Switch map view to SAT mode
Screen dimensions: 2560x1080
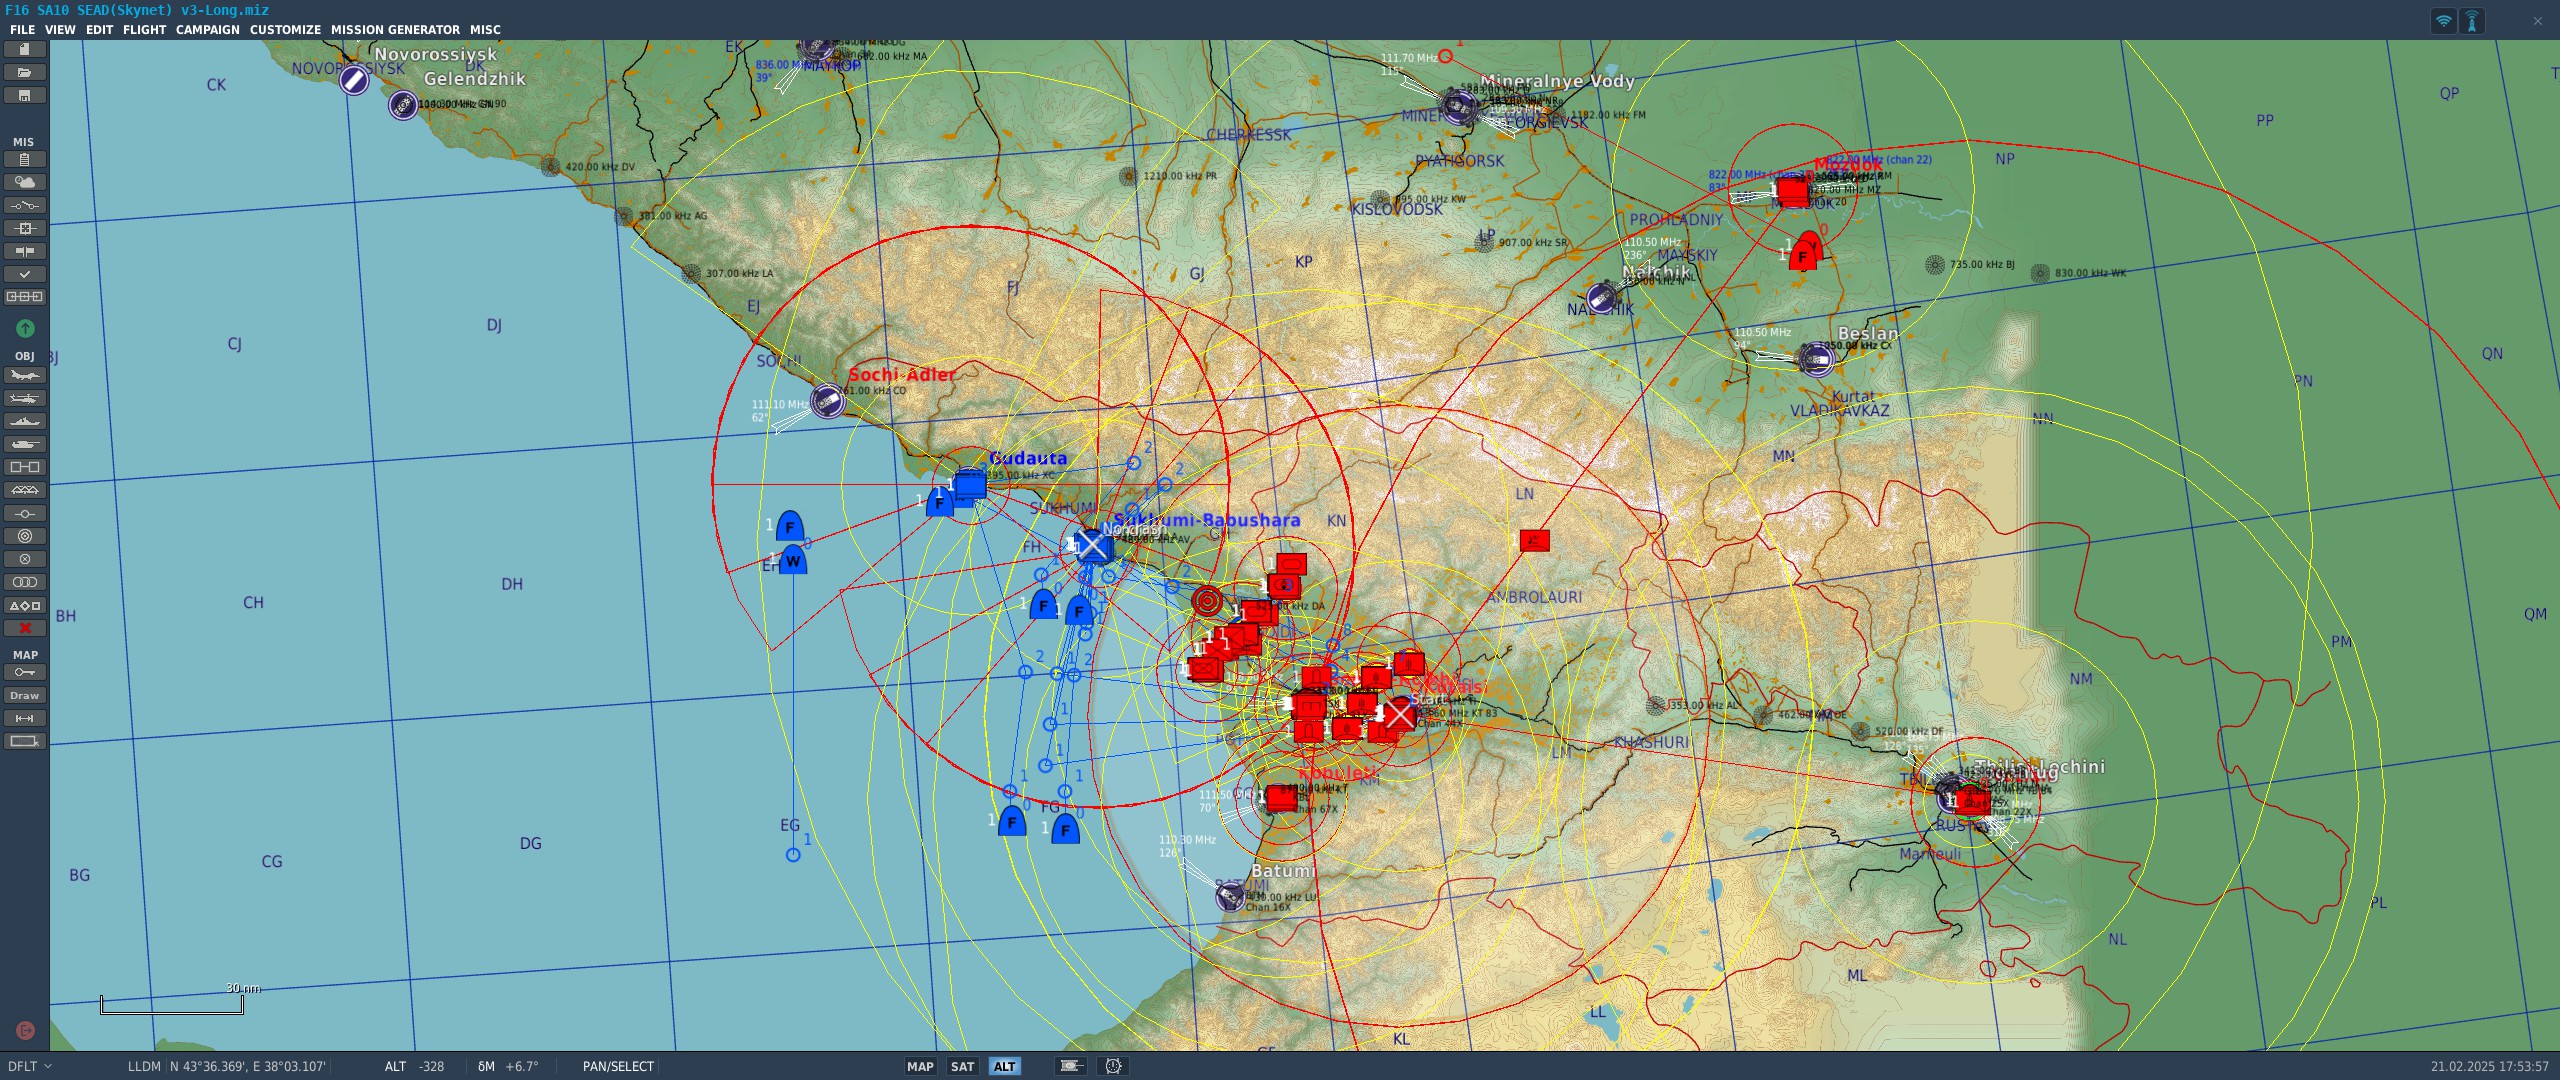[x=962, y=1066]
